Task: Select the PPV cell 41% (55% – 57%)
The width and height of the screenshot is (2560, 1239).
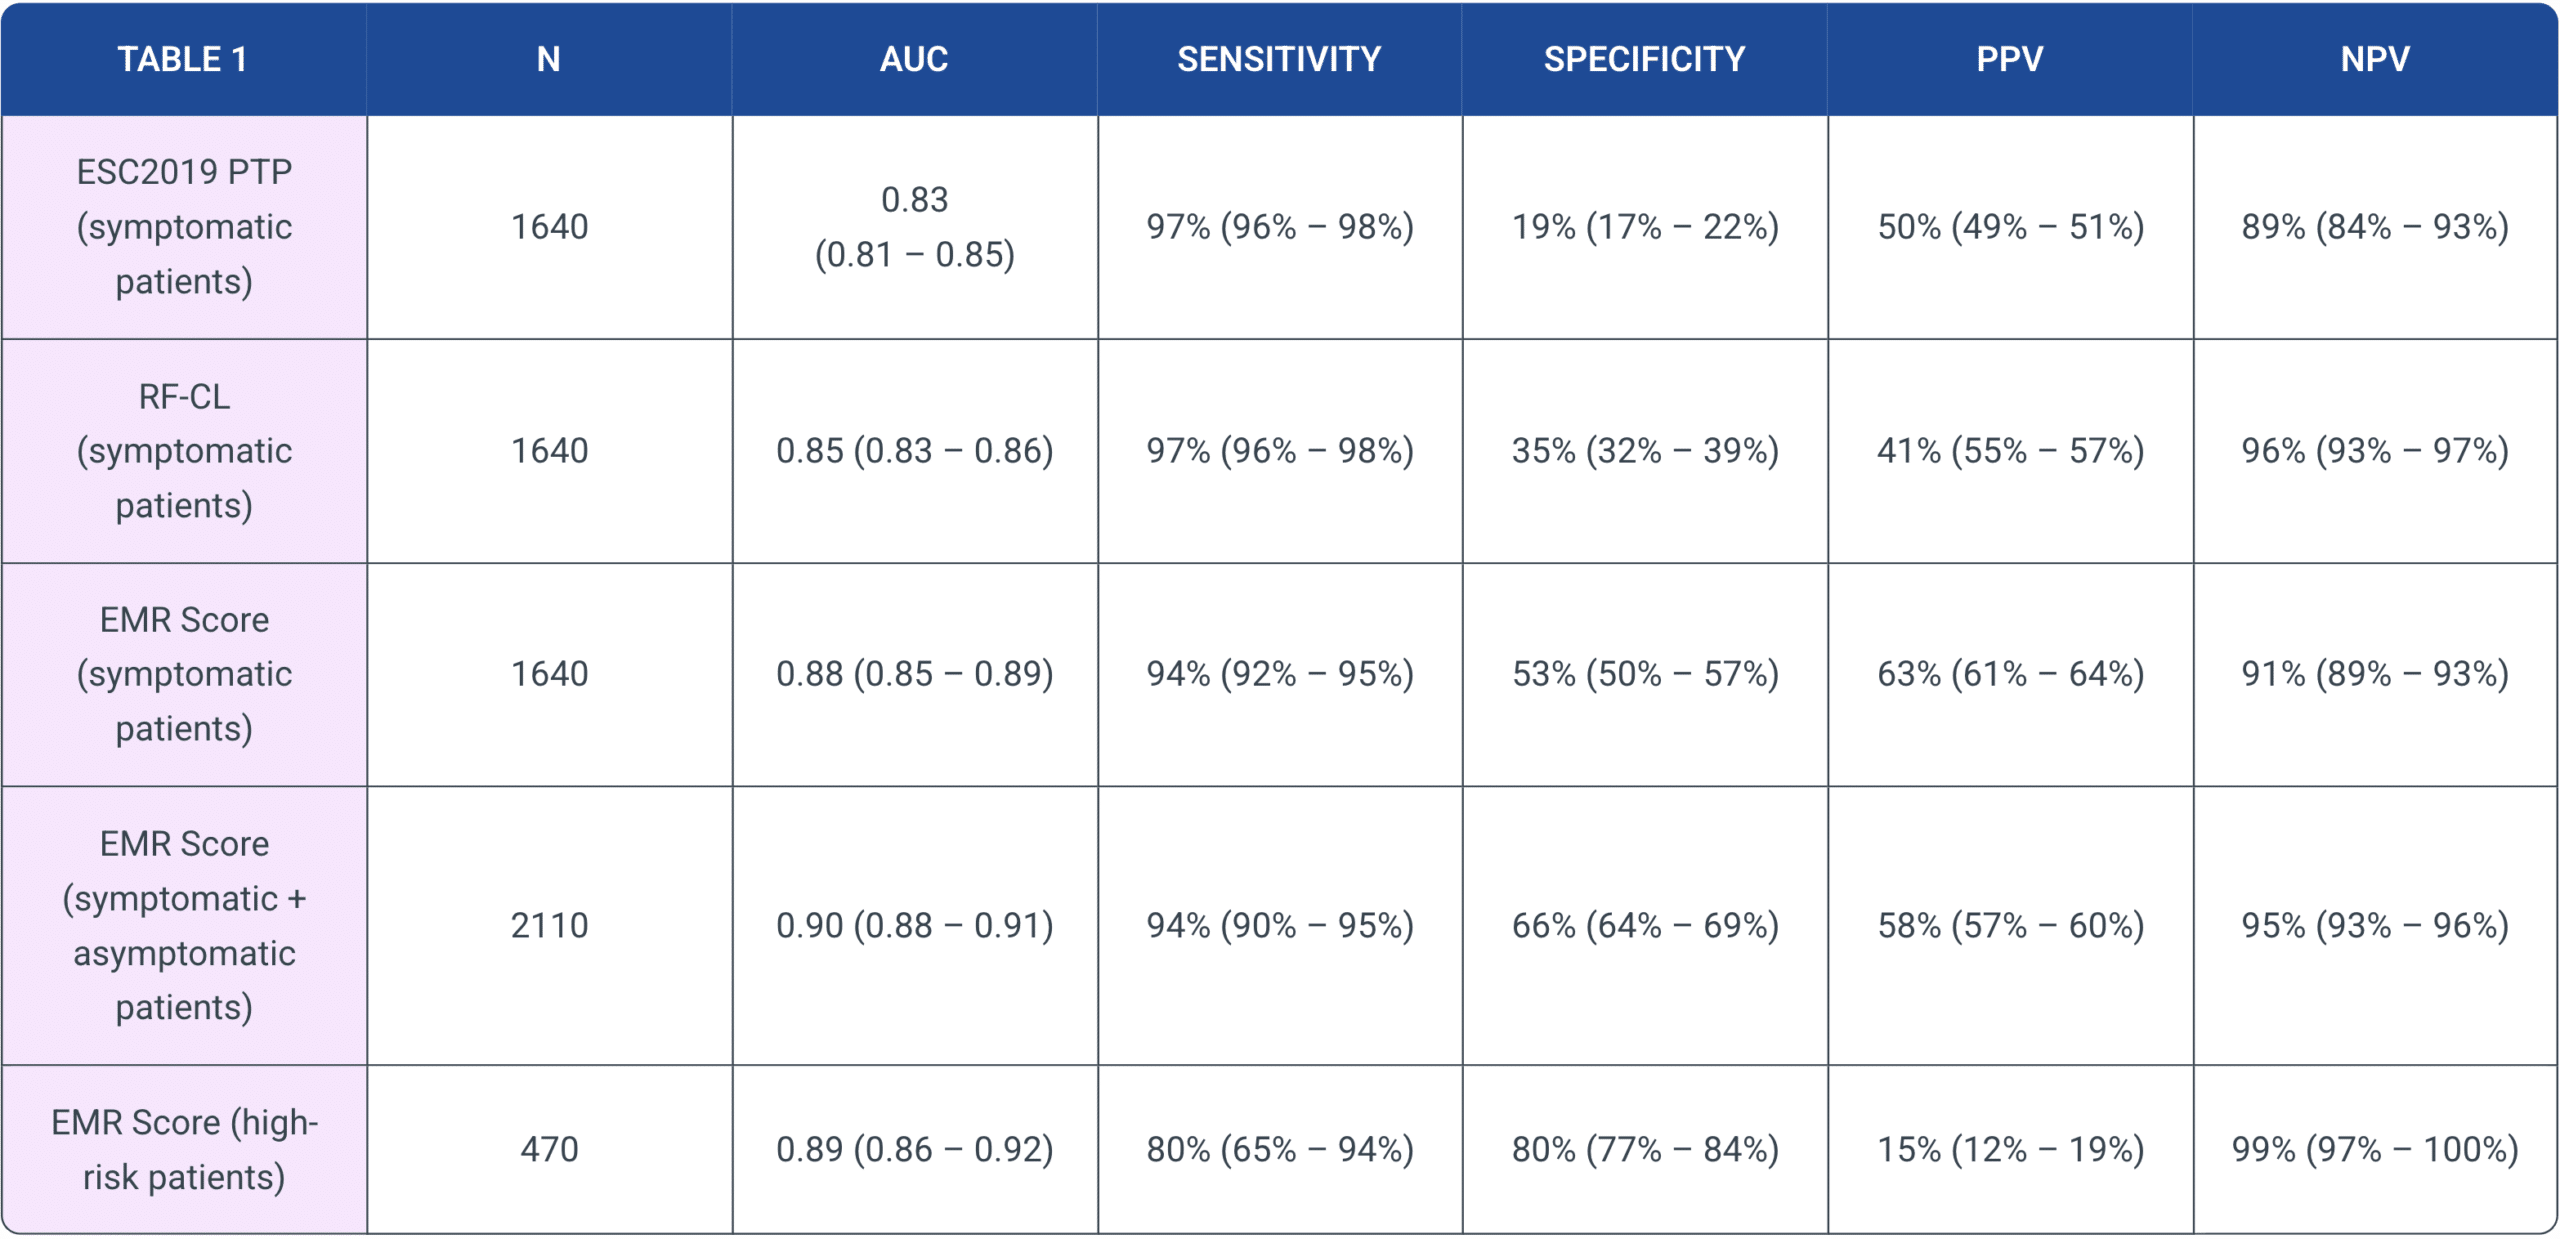Action: (2010, 451)
